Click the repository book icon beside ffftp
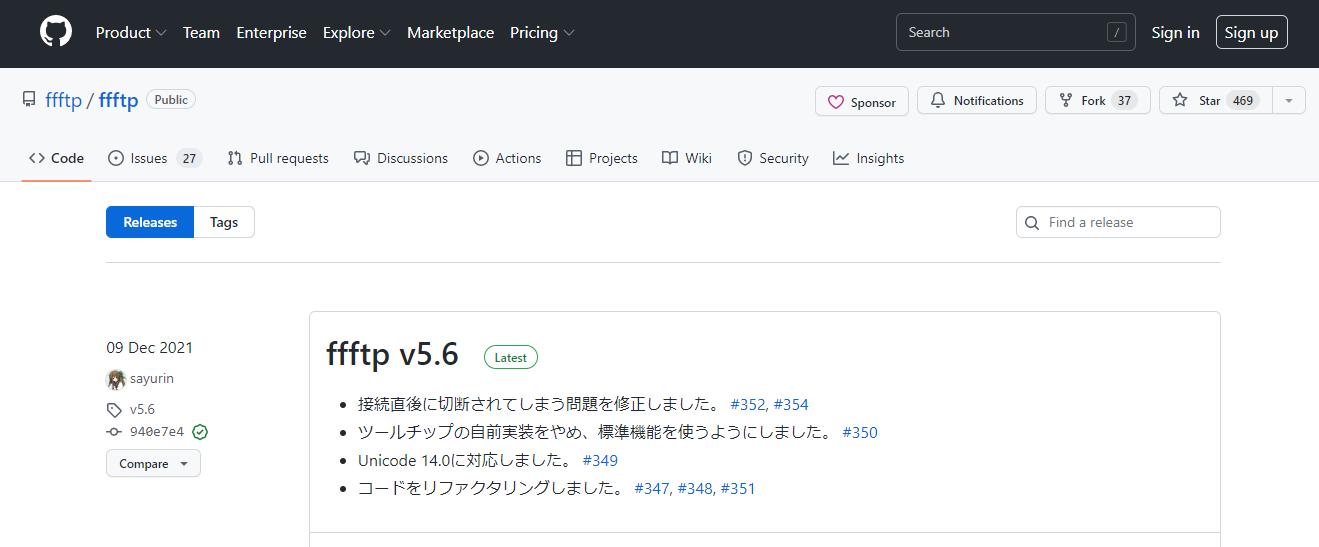 (29, 99)
